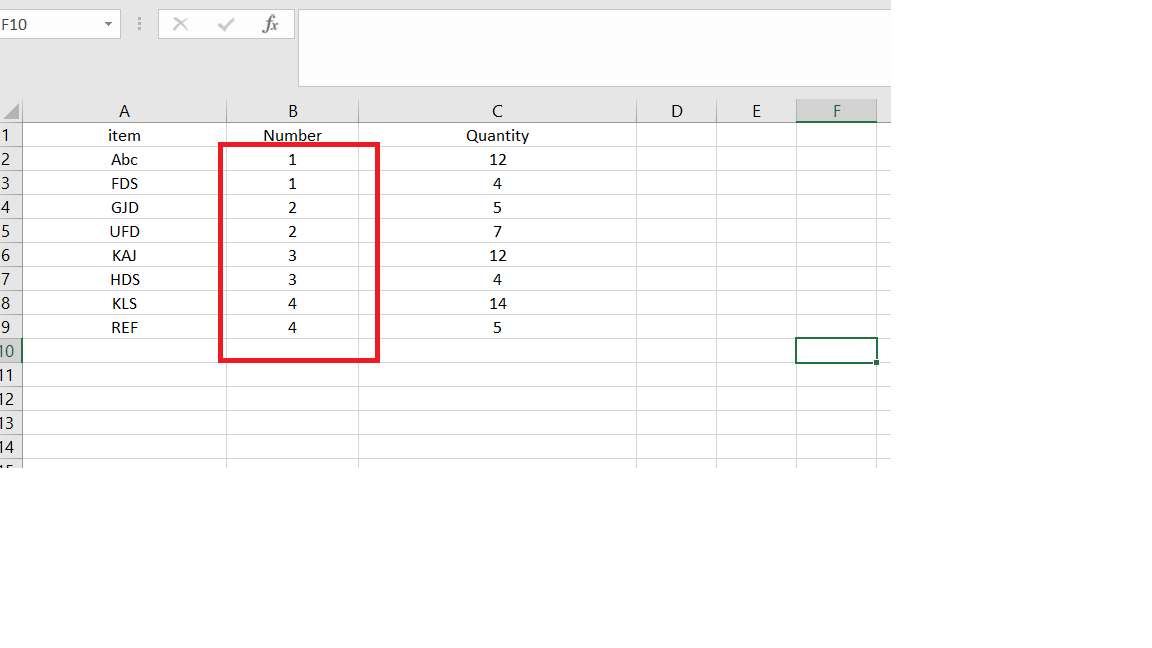Select column F header
1152x648 pixels.
point(836,111)
